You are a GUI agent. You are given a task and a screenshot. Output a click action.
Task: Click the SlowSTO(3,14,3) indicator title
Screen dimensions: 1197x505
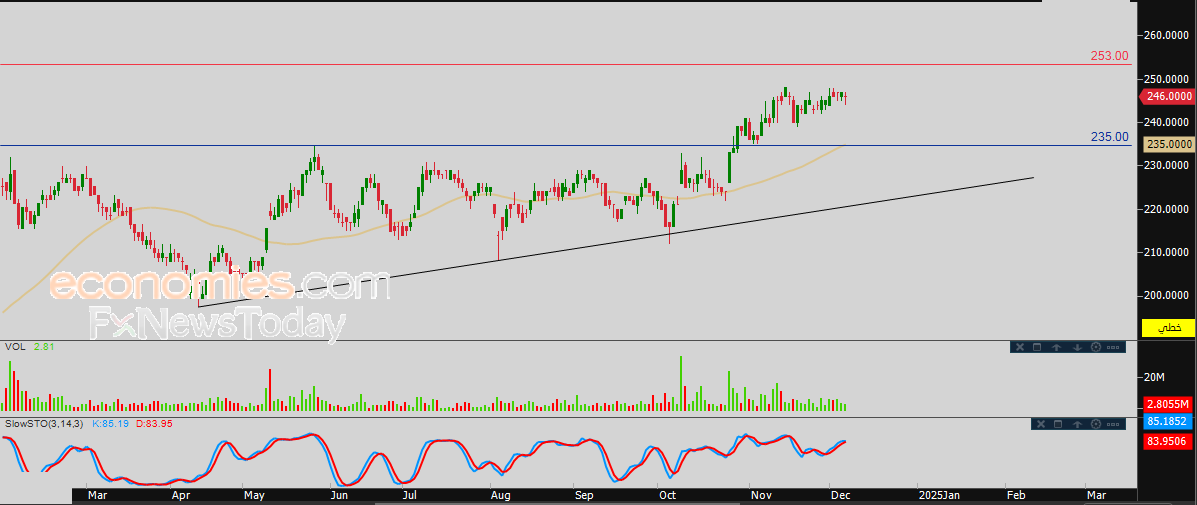(44, 423)
